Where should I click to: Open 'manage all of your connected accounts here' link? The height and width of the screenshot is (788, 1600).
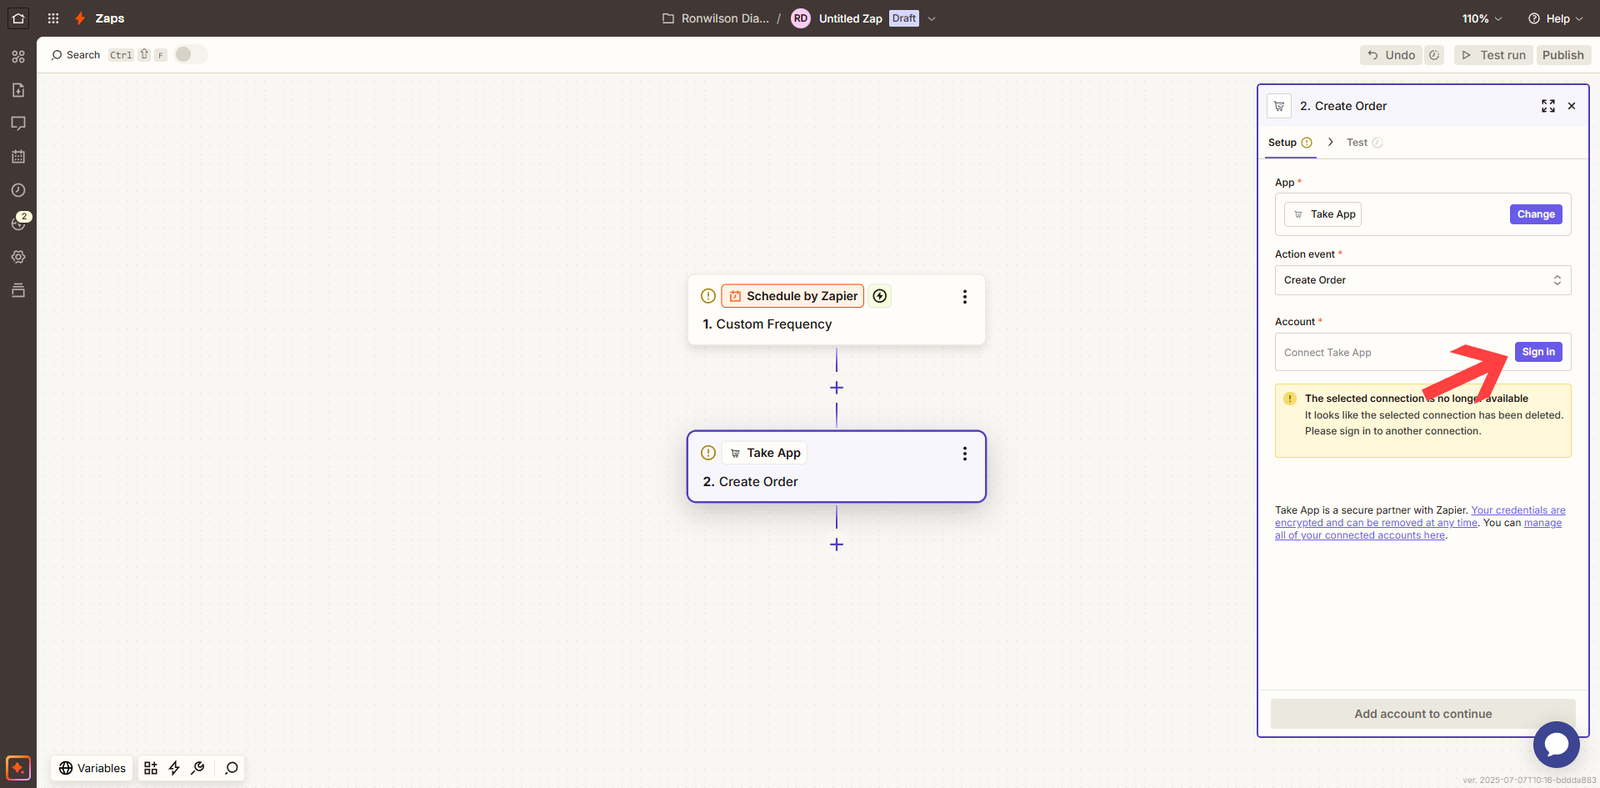1418,529
